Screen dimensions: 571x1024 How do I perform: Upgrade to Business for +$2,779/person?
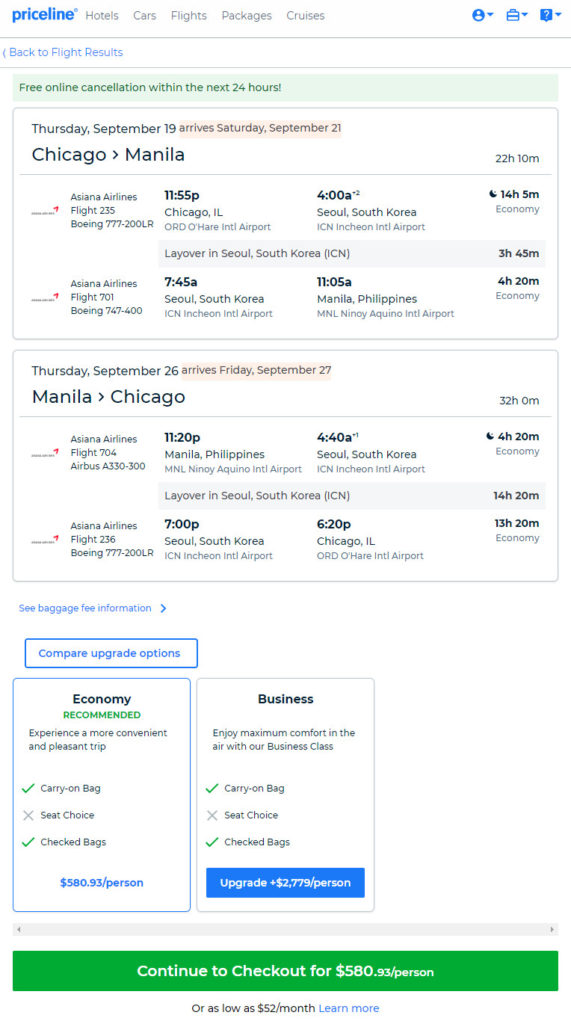click(x=286, y=882)
